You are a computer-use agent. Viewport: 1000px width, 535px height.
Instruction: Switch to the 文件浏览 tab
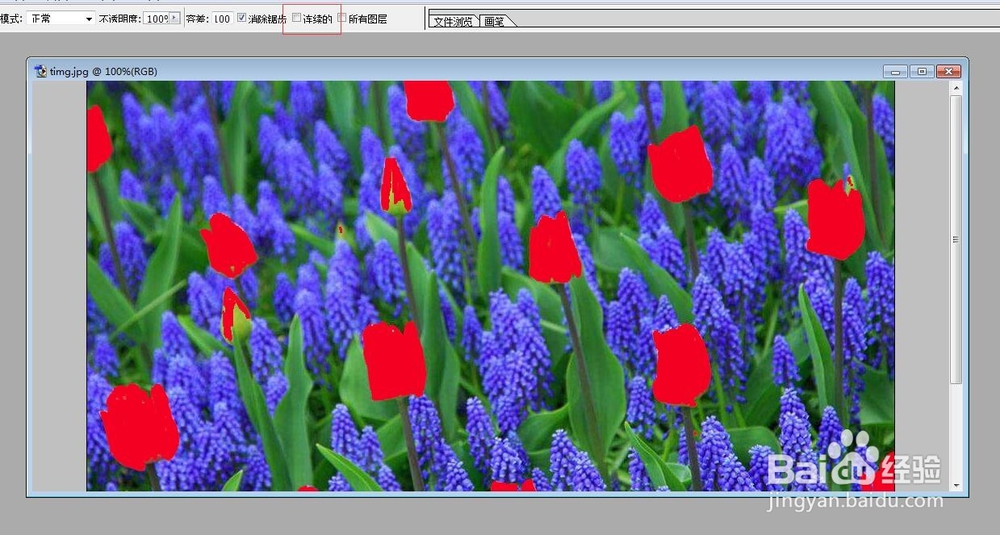click(453, 21)
